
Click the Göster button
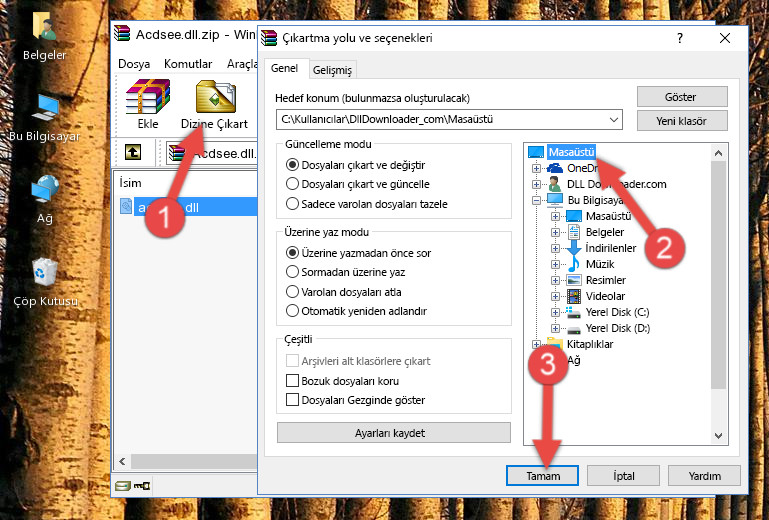[682, 97]
